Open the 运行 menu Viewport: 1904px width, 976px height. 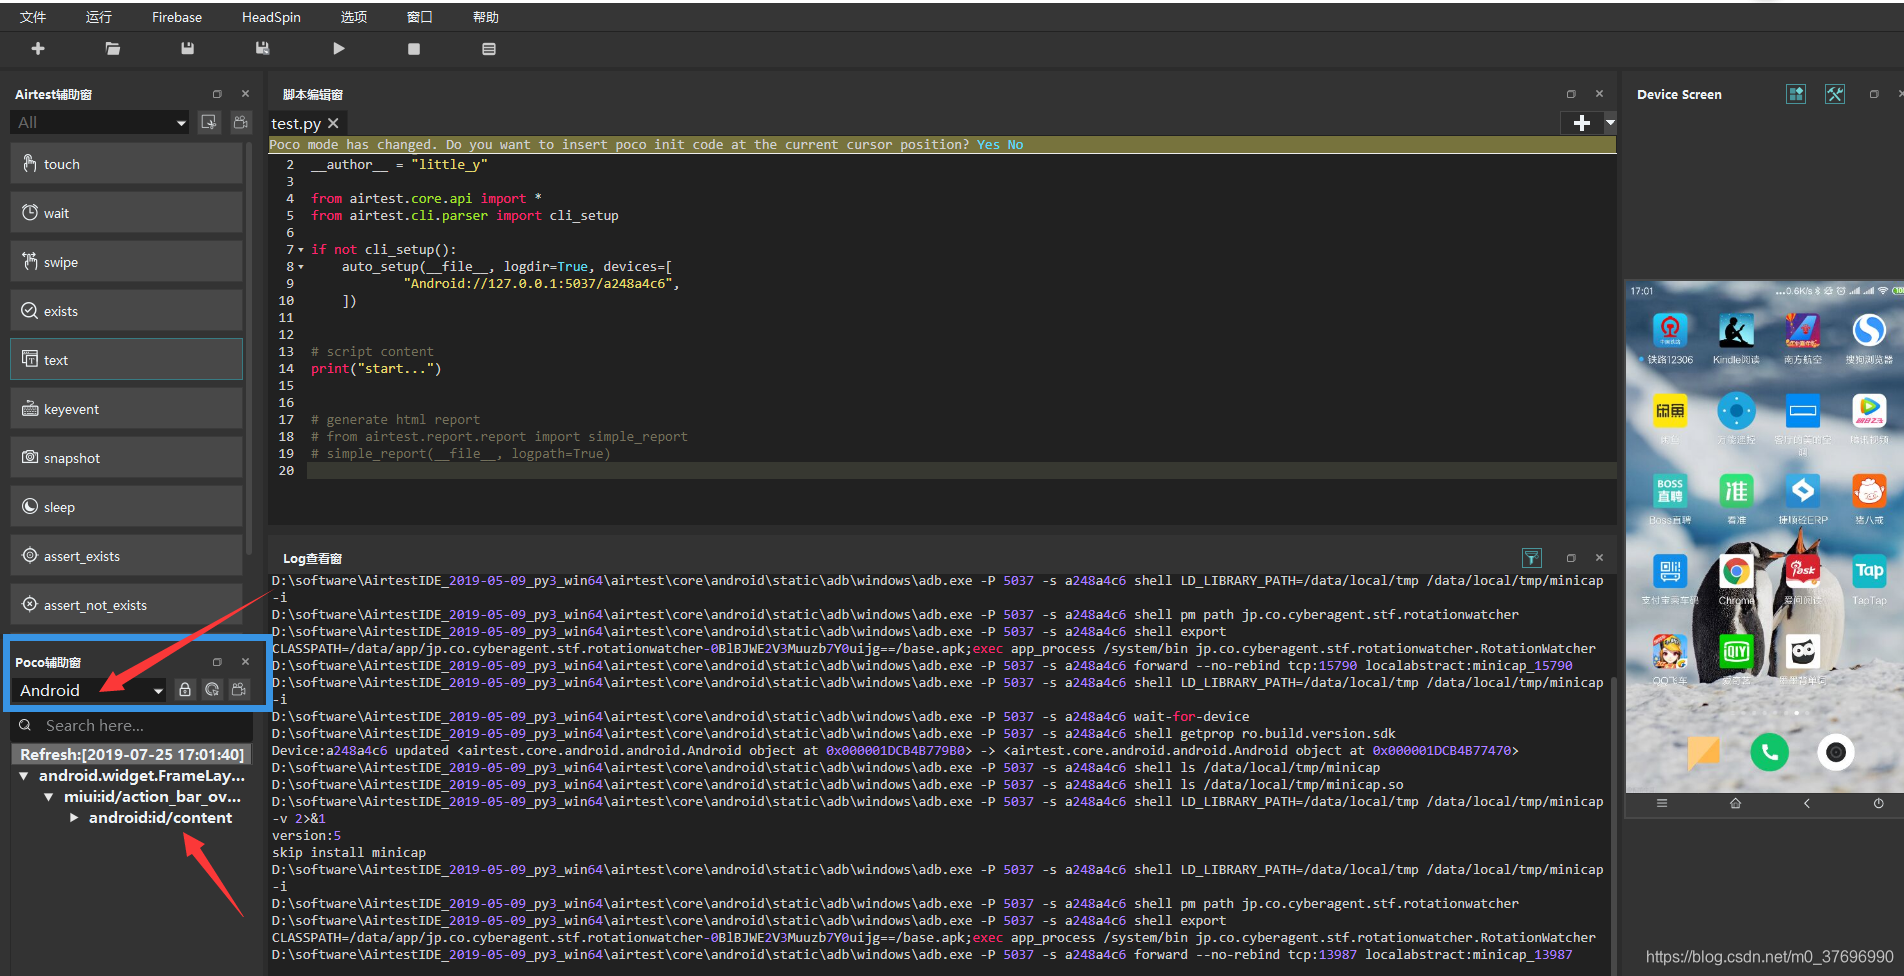99,17
